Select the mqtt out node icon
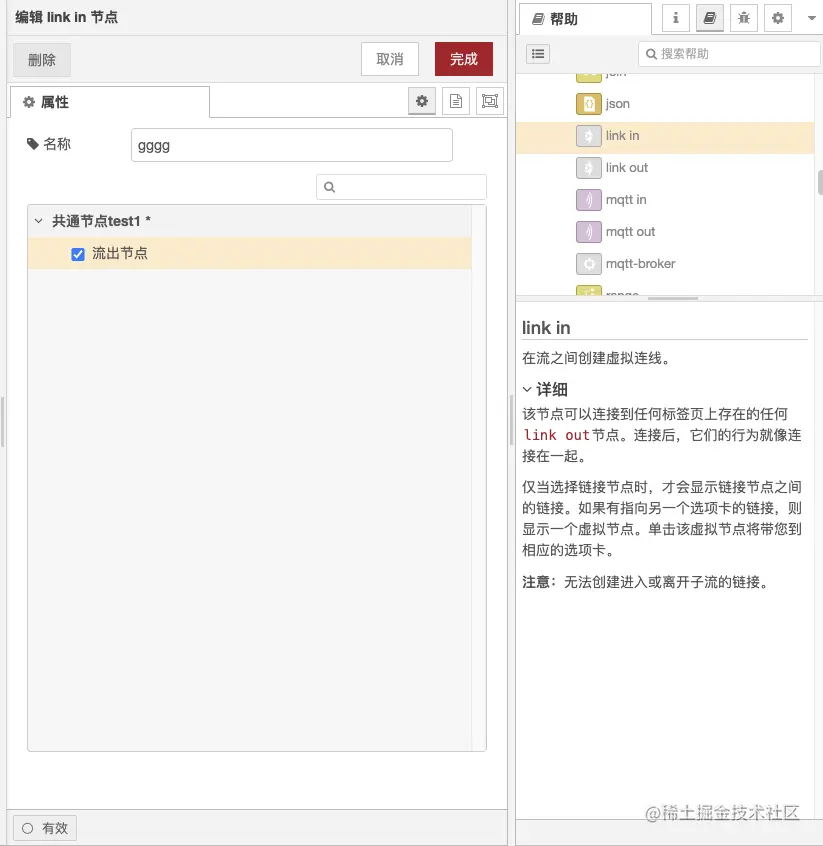The width and height of the screenshot is (823, 846). click(589, 232)
